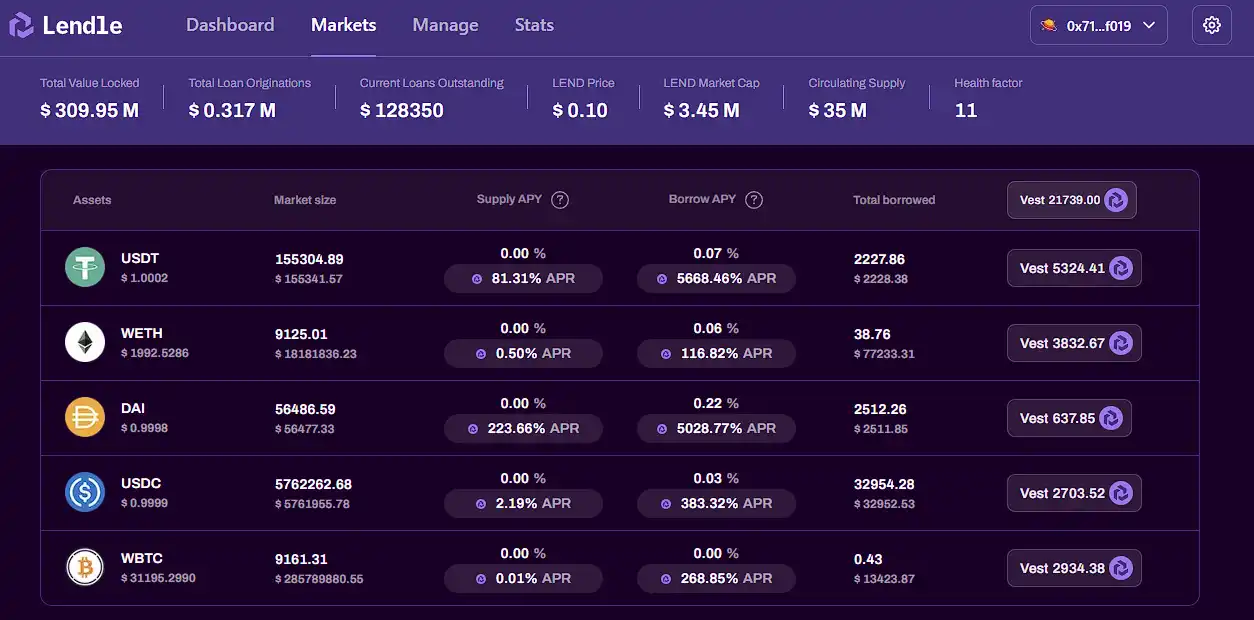Click the USDT 81.31% APR supply badge

(x=523, y=279)
